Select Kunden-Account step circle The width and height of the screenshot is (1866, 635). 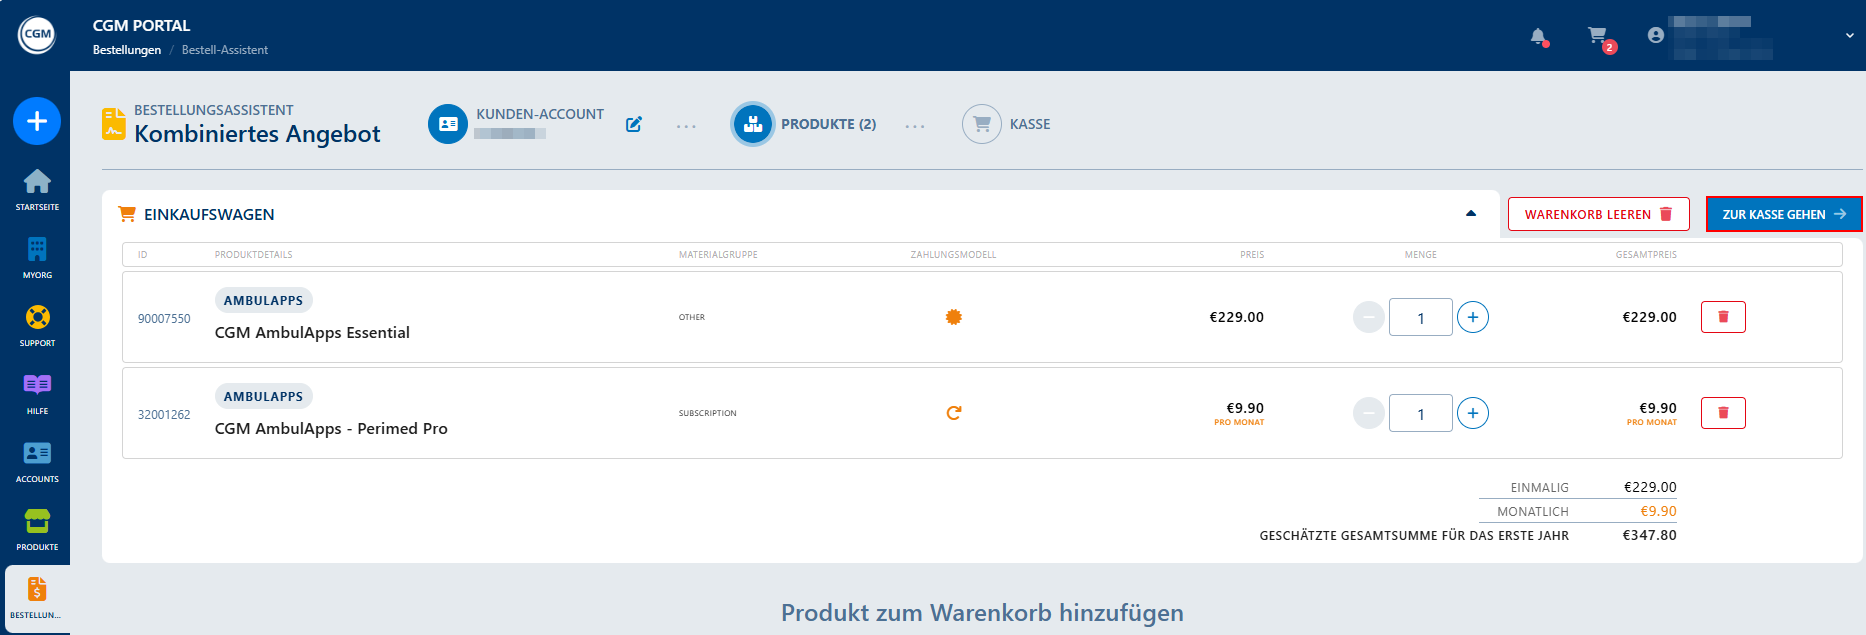[448, 124]
